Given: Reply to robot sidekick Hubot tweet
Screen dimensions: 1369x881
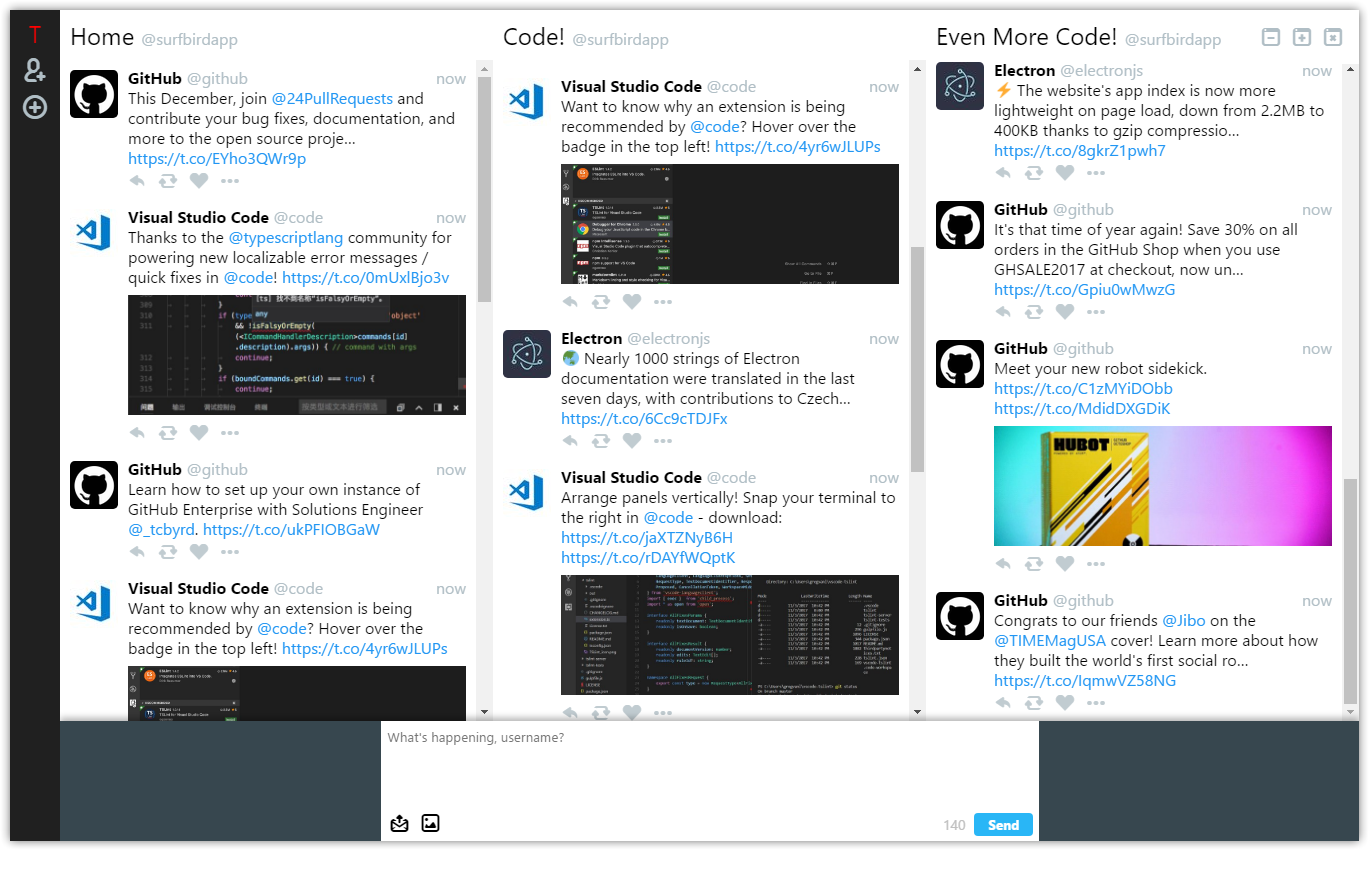Looking at the screenshot, I should point(1003,564).
